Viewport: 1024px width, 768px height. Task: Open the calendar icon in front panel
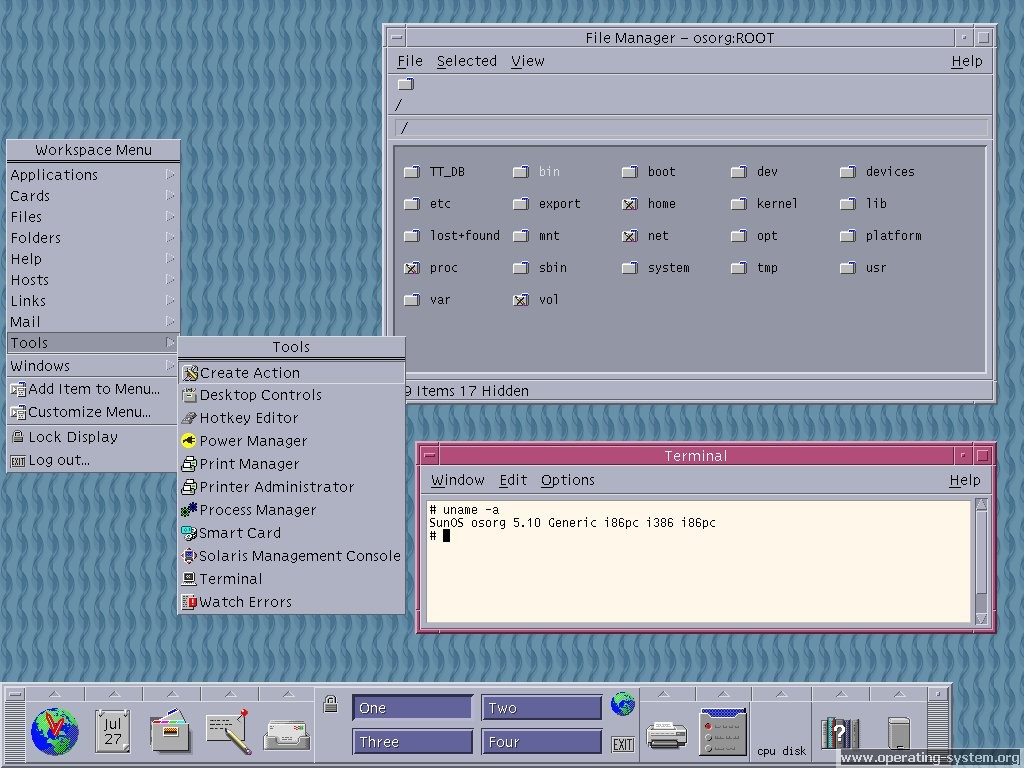point(112,731)
